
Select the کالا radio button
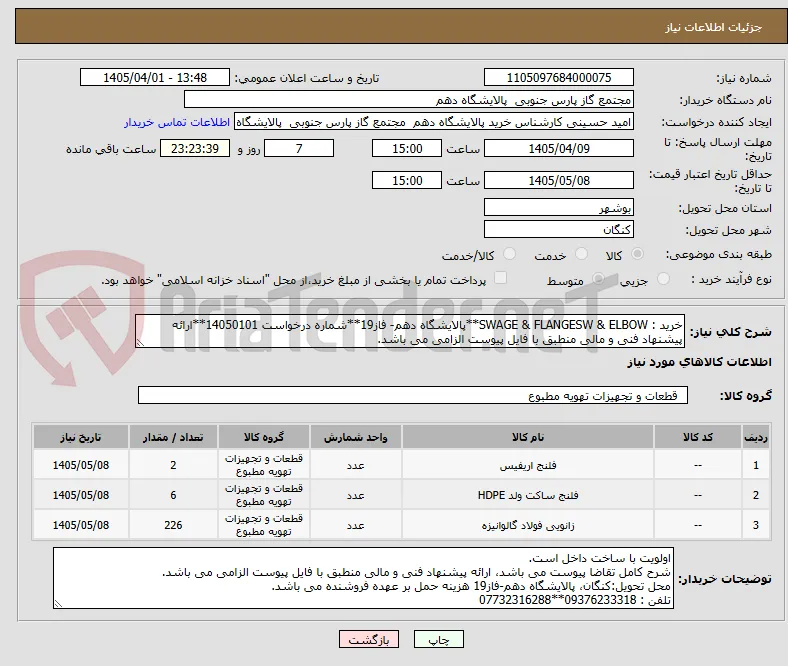coord(637,254)
